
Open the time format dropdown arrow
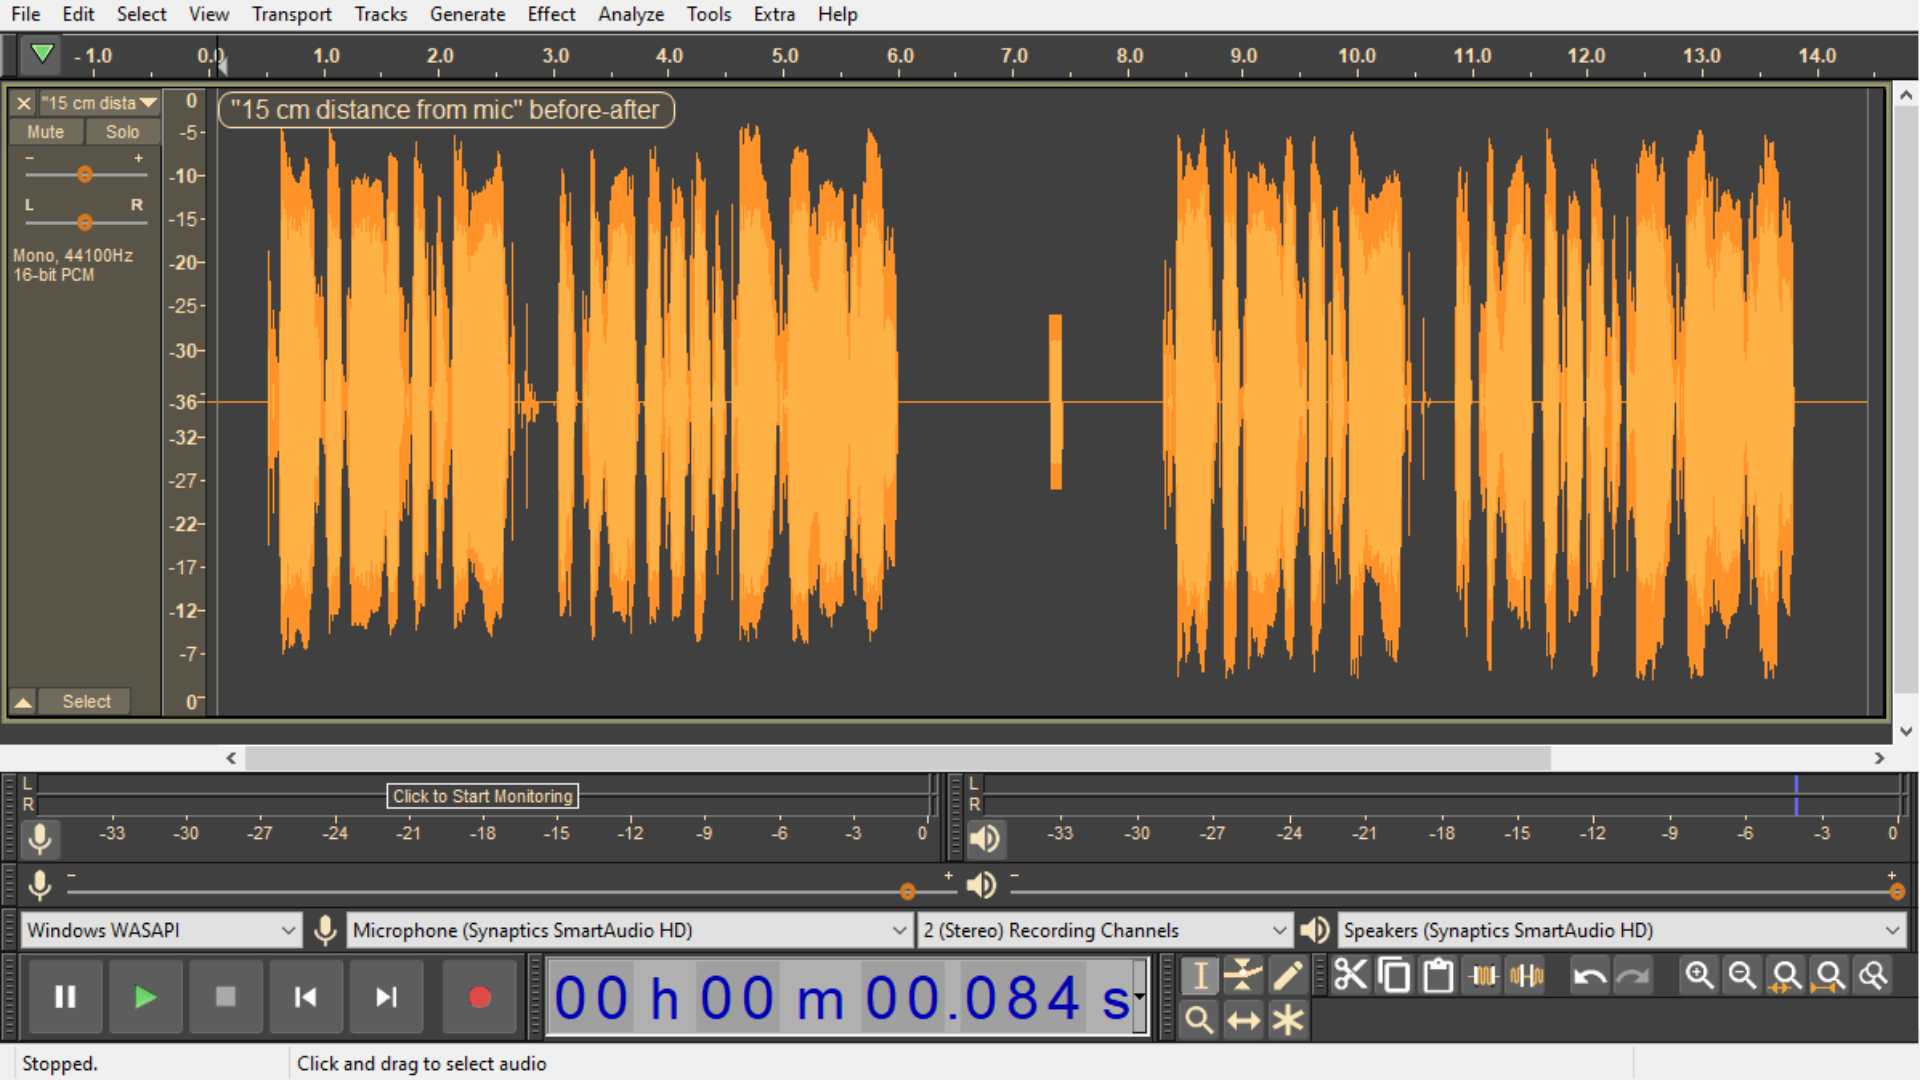pyautogui.click(x=1139, y=997)
